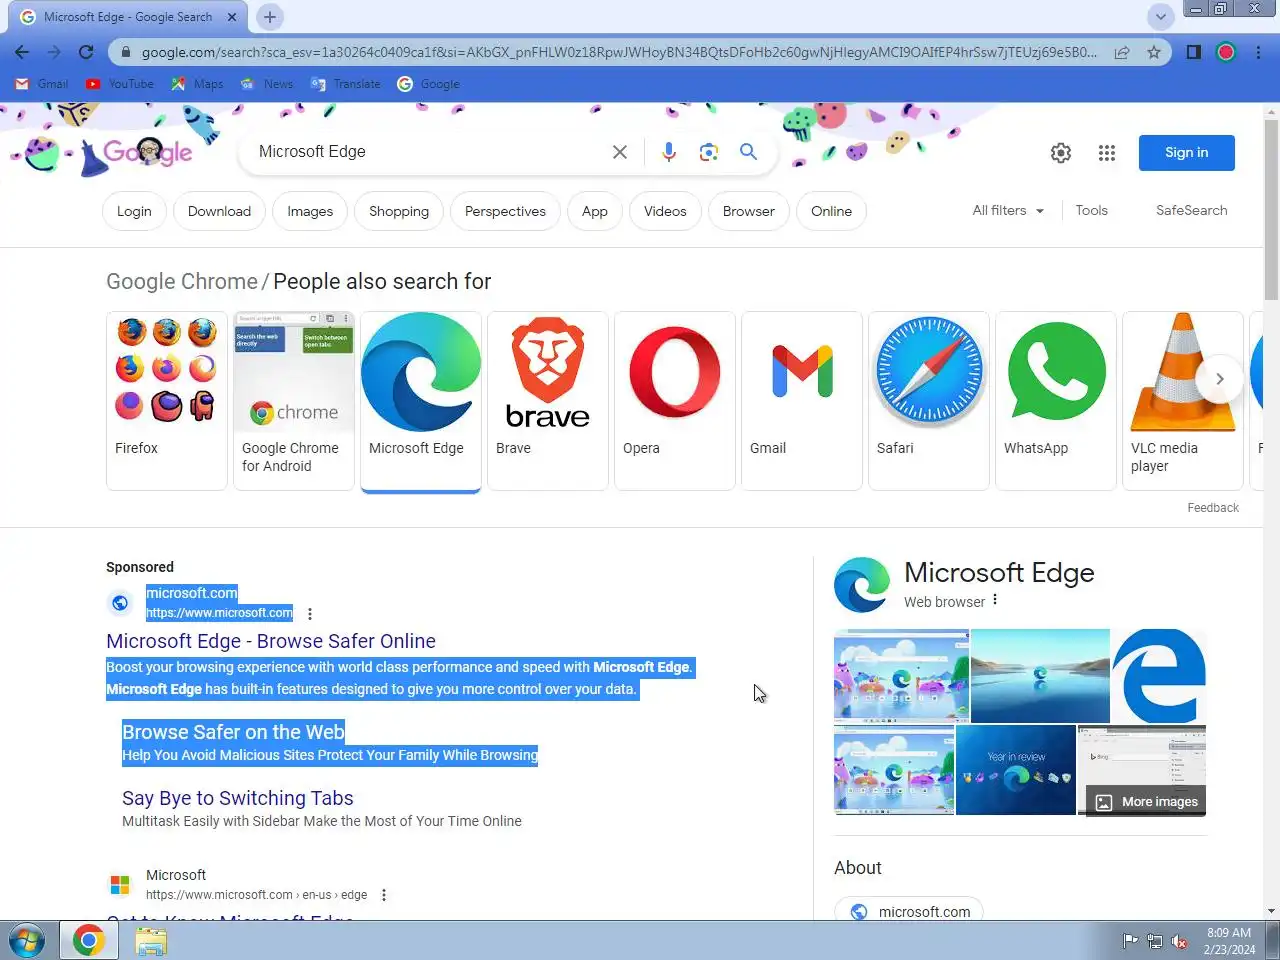This screenshot has height=960, width=1280.
Task: Click the volume icon in system tray
Action: [x=1180, y=941]
